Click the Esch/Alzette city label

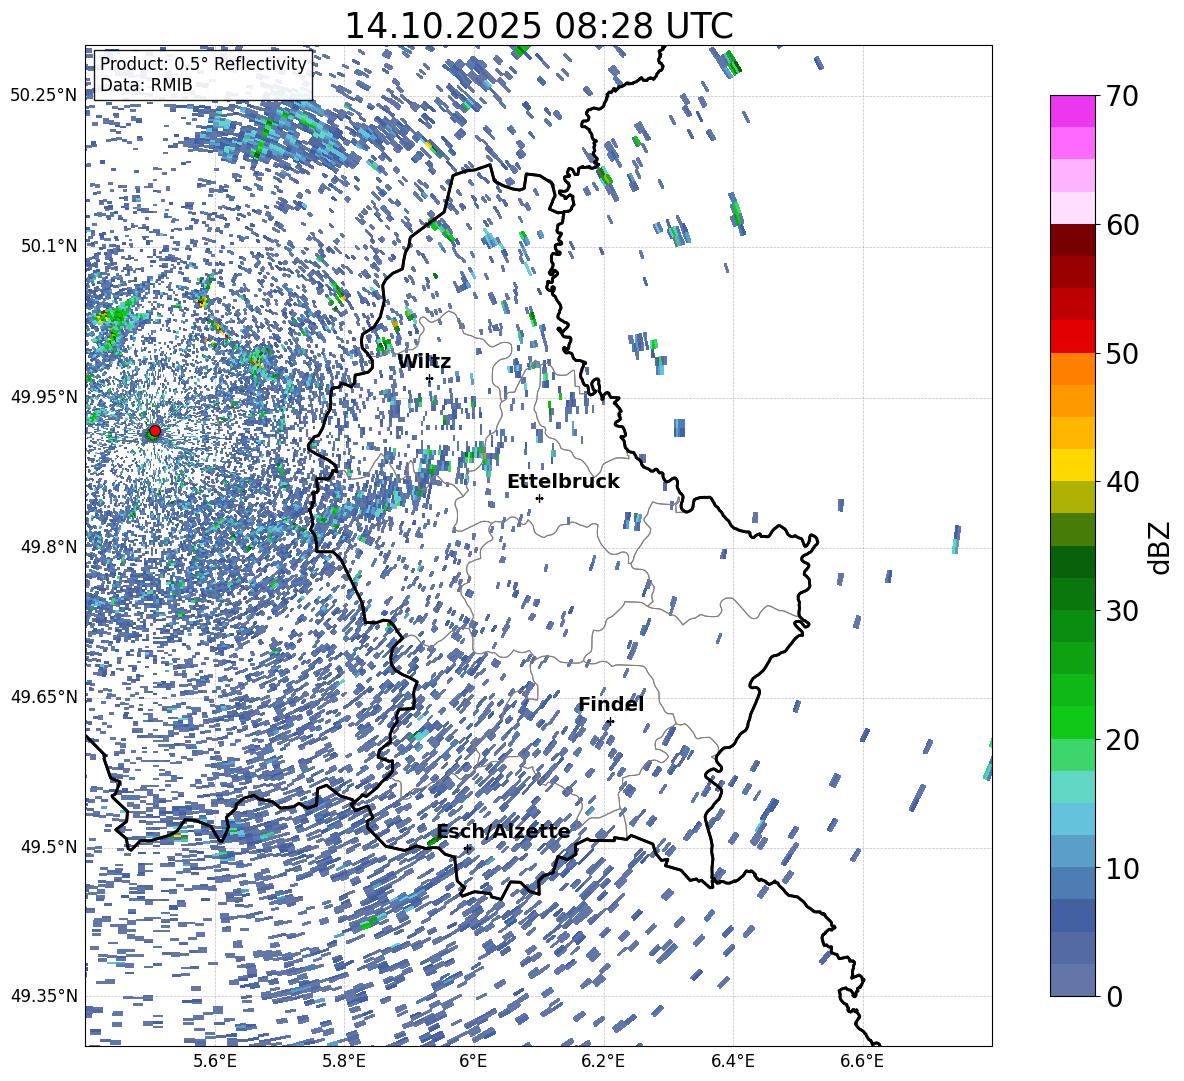503,831
